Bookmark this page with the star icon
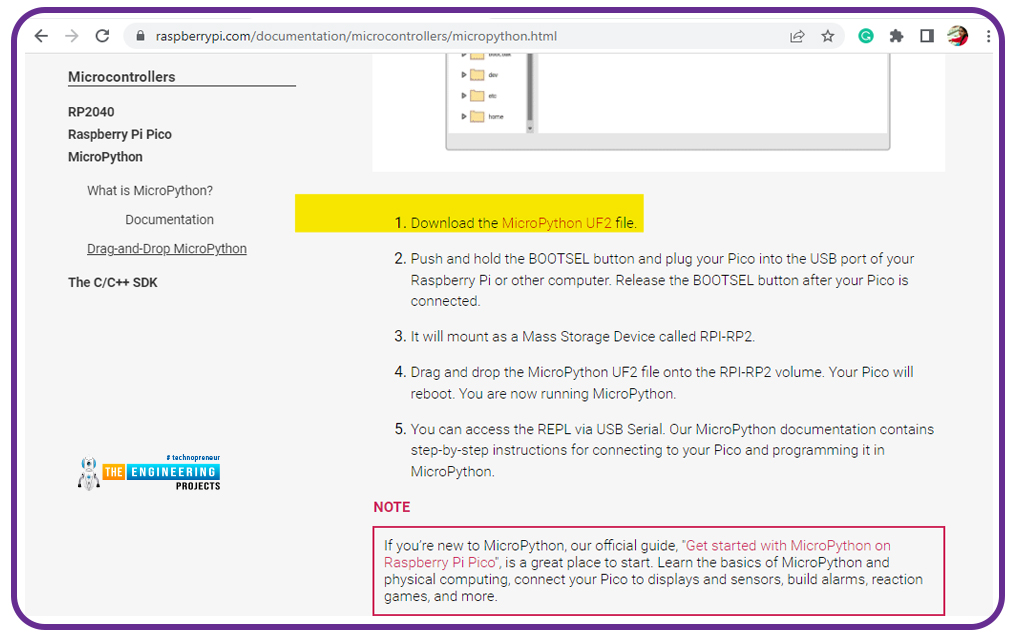 click(828, 36)
